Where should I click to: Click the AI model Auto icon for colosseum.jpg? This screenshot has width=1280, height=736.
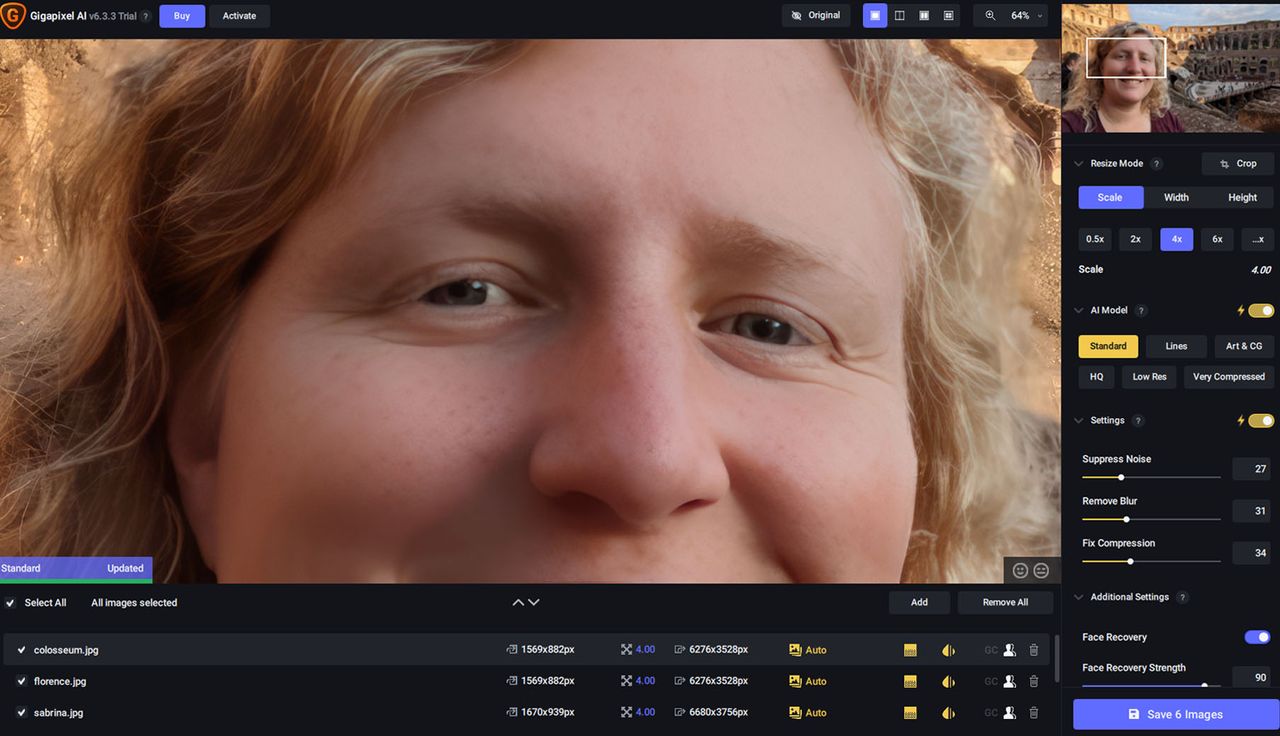[x=796, y=650]
